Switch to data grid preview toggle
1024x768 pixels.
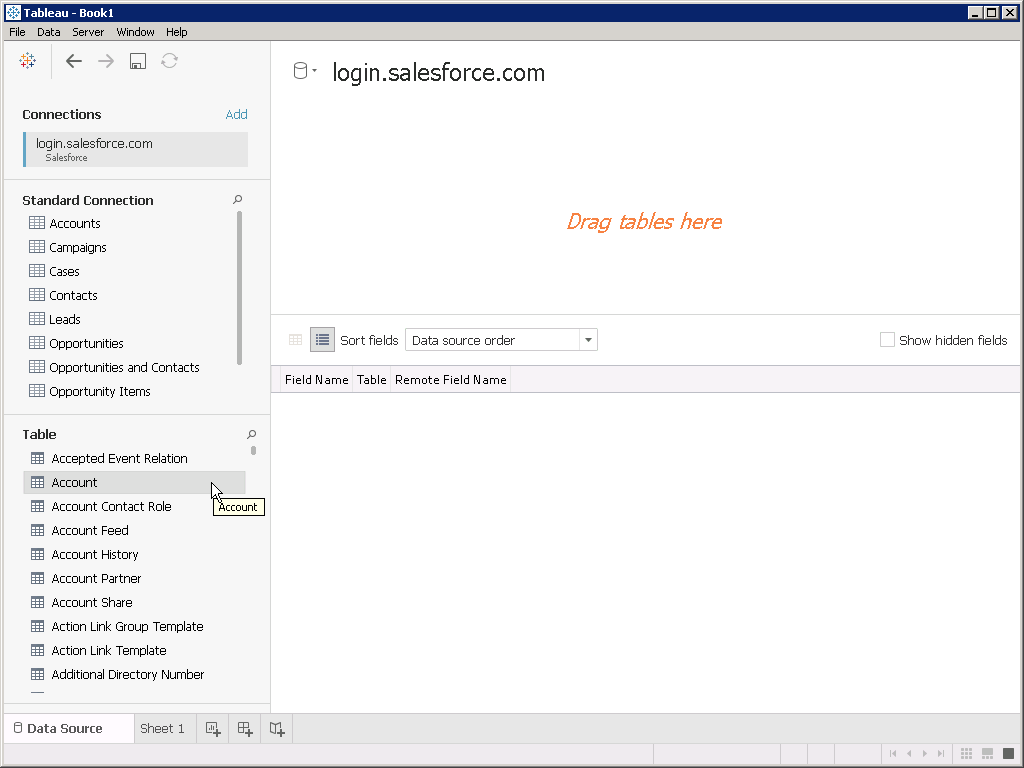(295, 340)
